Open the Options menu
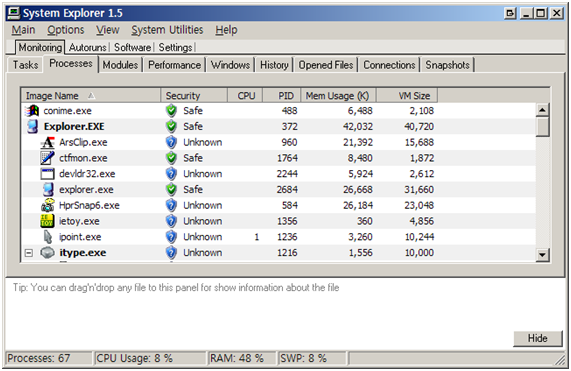The image size is (571, 371). [66, 30]
